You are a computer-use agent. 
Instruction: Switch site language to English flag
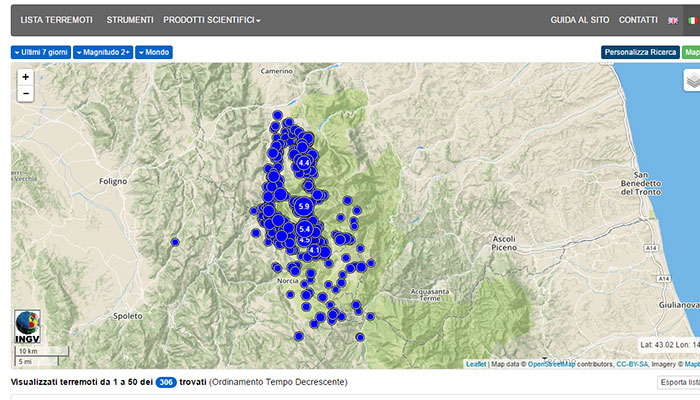click(x=672, y=20)
